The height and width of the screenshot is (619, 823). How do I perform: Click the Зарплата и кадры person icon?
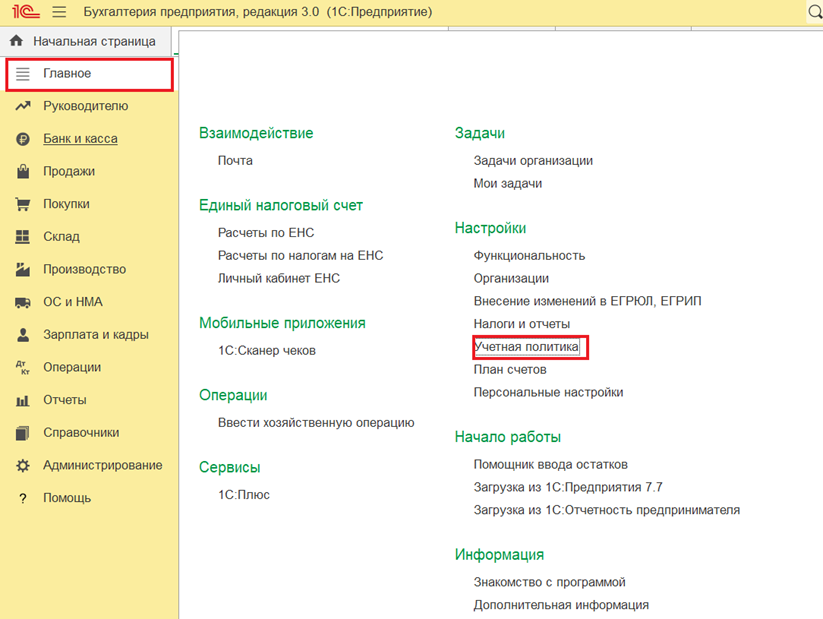tap(23, 335)
